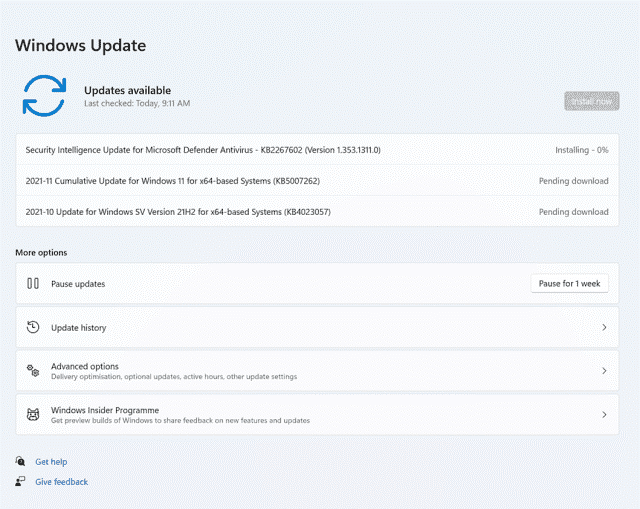This screenshot has height=509, width=640.
Task: Select Security Intelligence Update KB2267602 row
Action: pyautogui.click(x=317, y=150)
